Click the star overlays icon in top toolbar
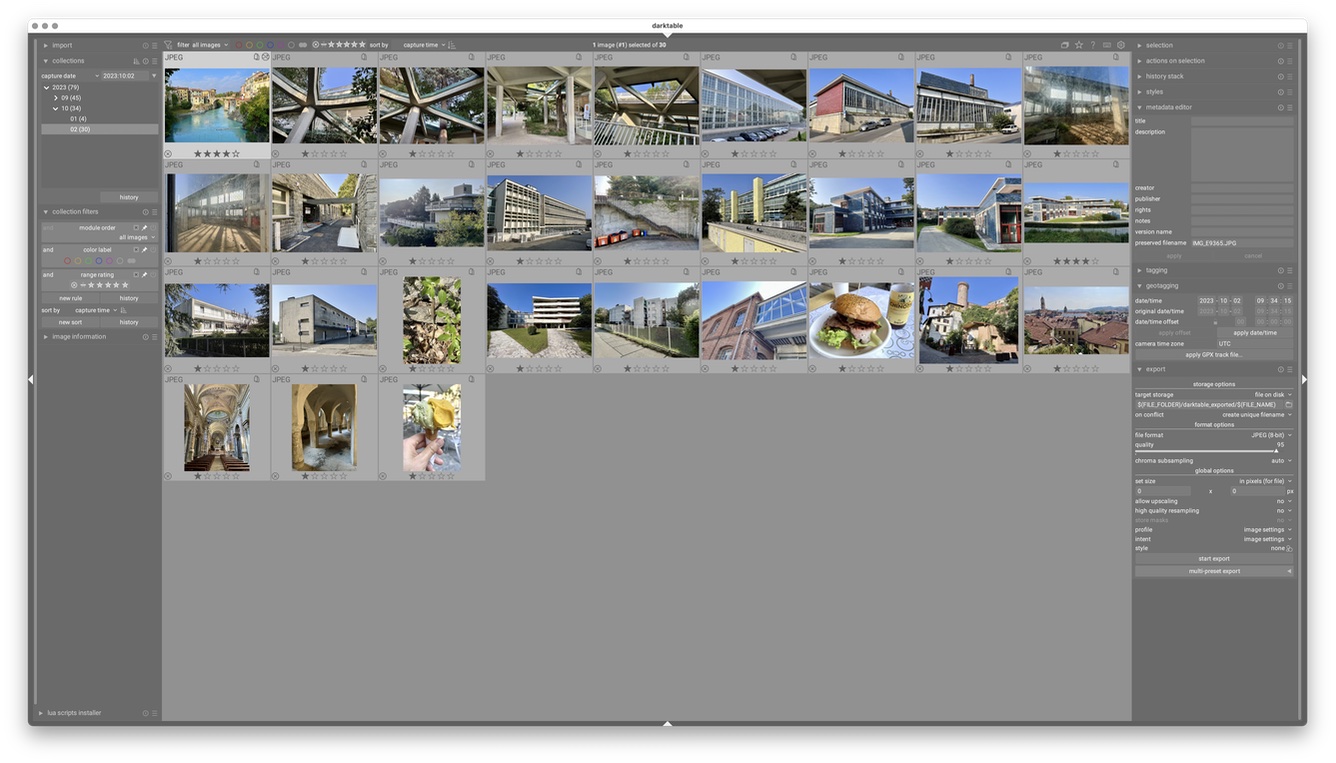Viewport: 1336px width, 763px height. tap(1079, 45)
